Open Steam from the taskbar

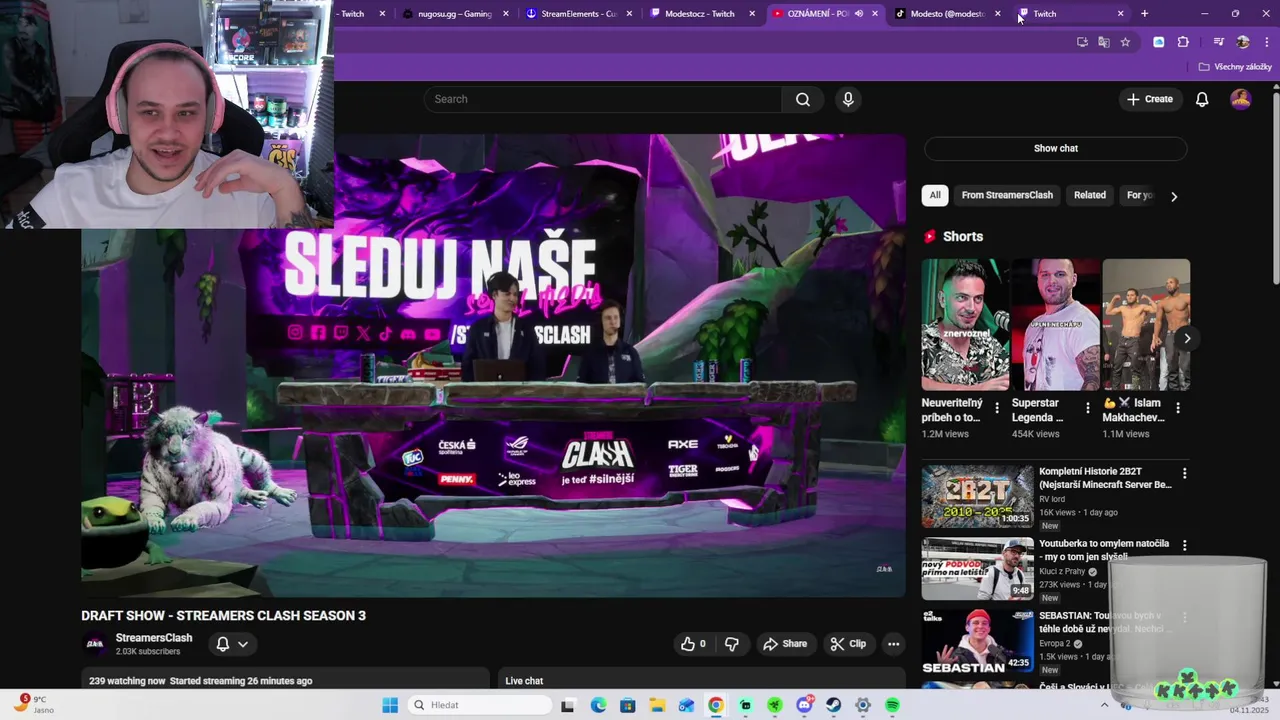click(x=833, y=705)
